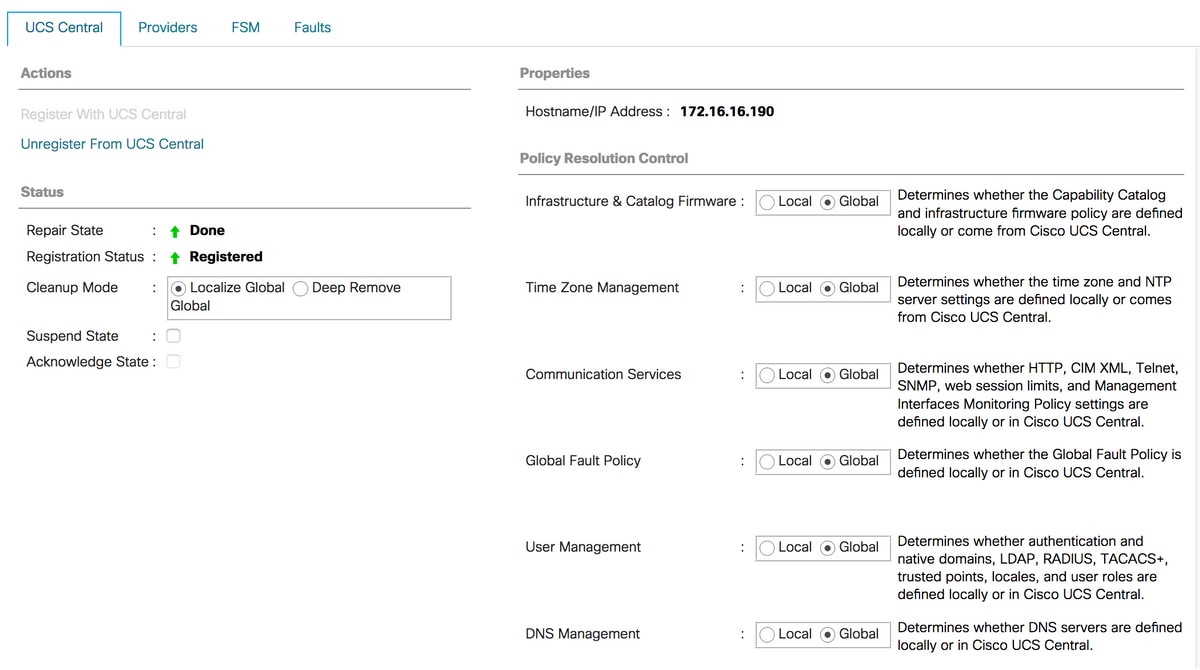
Task: Click the Registered status text
Action: pyautogui.click(x=226, y=257)
